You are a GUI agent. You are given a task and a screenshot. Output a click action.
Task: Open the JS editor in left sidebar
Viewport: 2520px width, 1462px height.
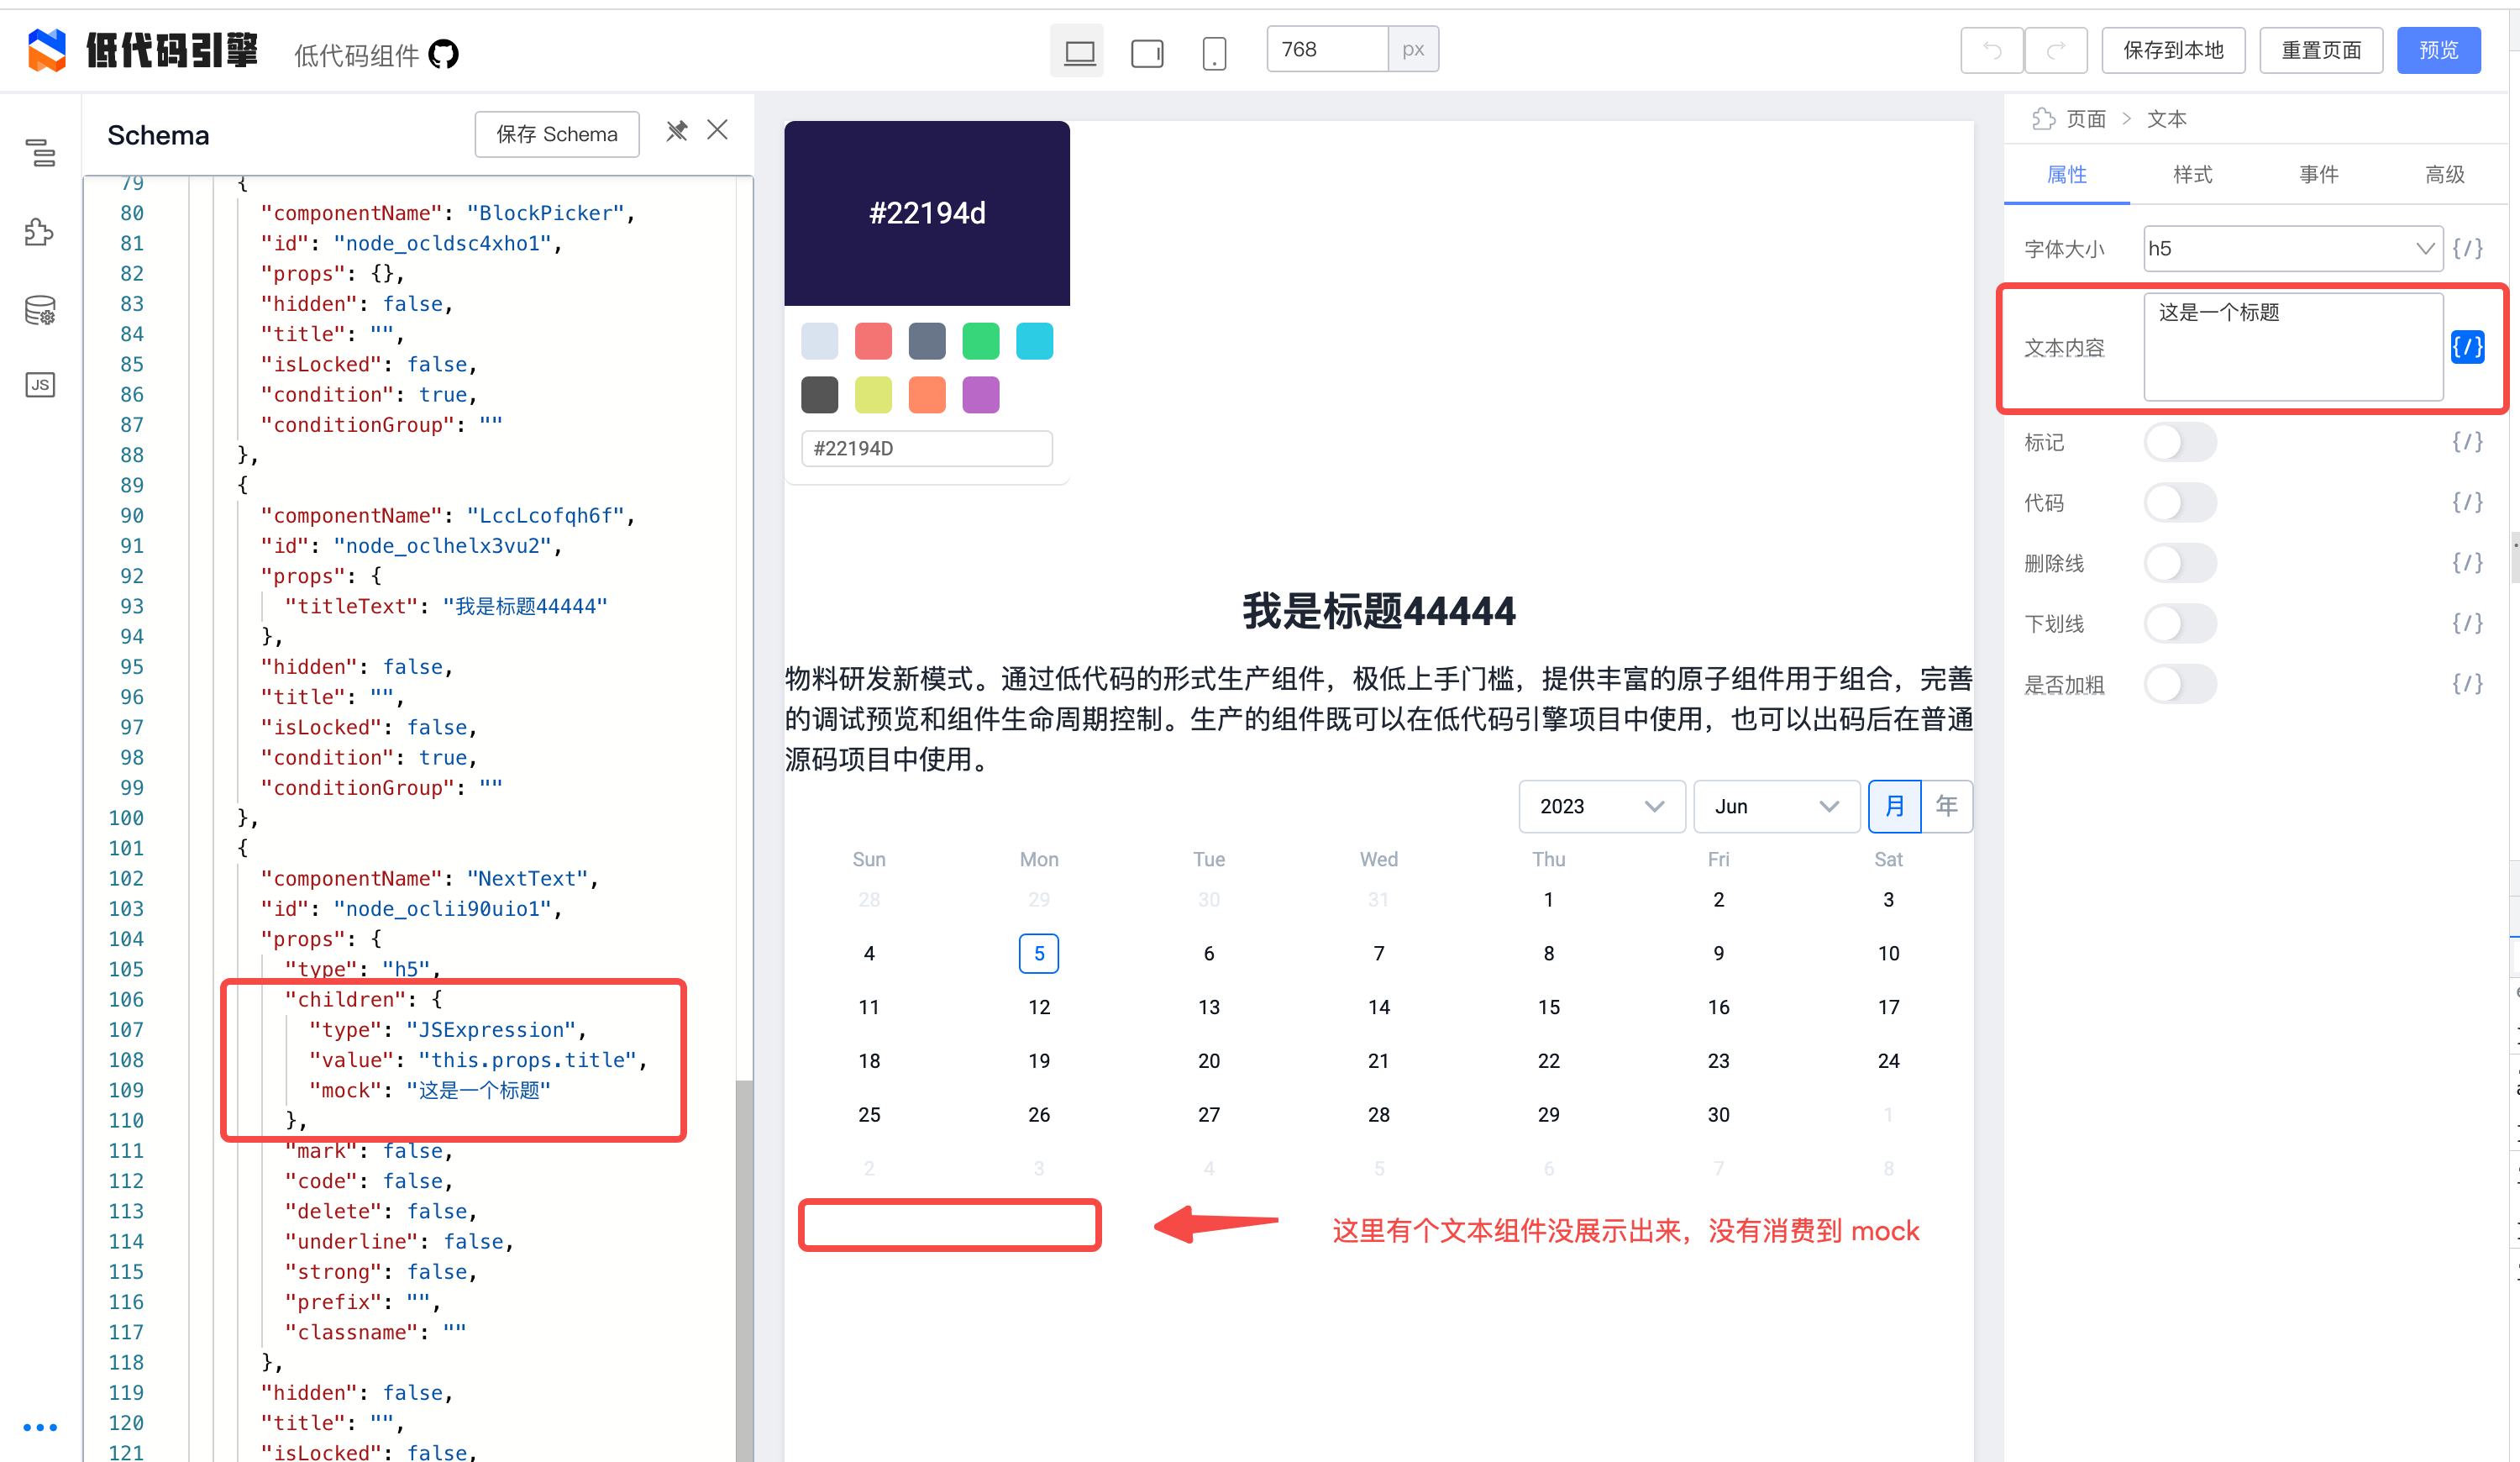(x=40, y=384)
